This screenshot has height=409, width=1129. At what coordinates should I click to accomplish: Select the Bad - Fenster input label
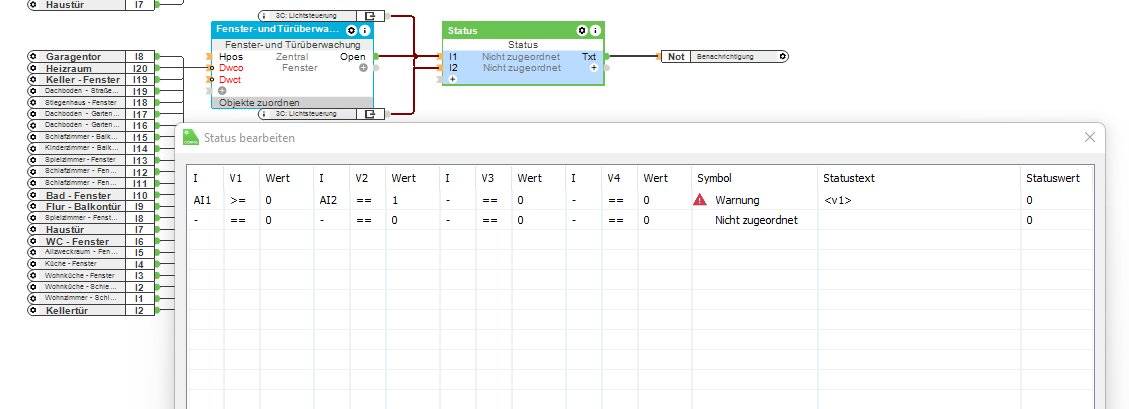[x=78, y=195]
